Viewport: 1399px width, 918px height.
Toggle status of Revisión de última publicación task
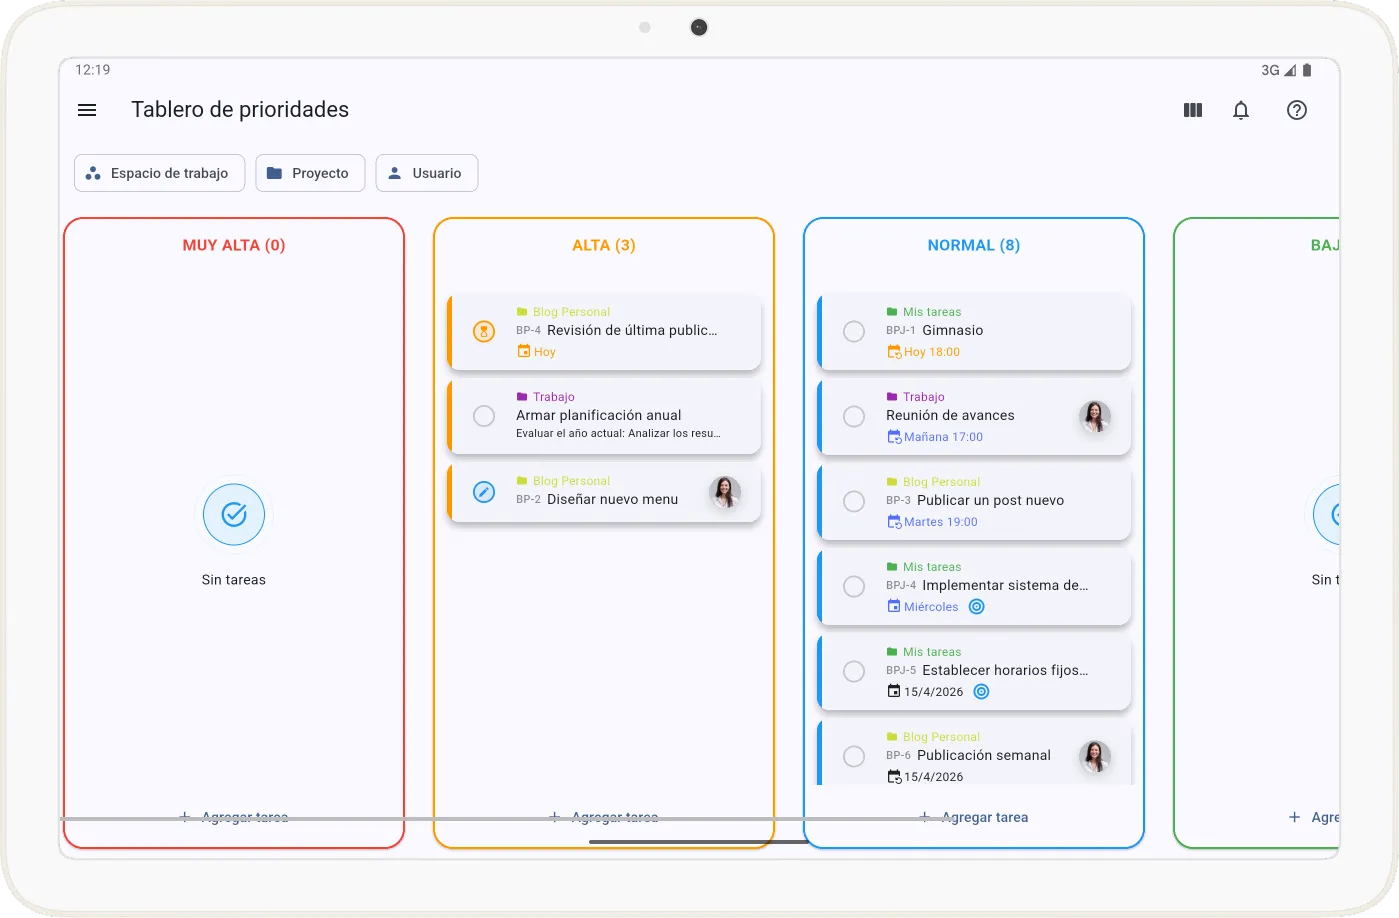point(484,331)
